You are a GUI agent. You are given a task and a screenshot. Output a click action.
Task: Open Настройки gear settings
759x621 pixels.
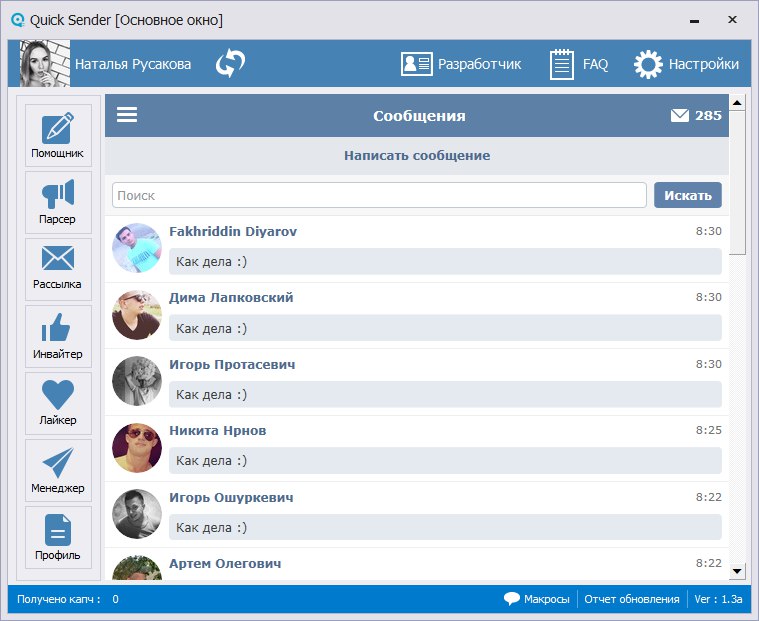pos(686,64)
